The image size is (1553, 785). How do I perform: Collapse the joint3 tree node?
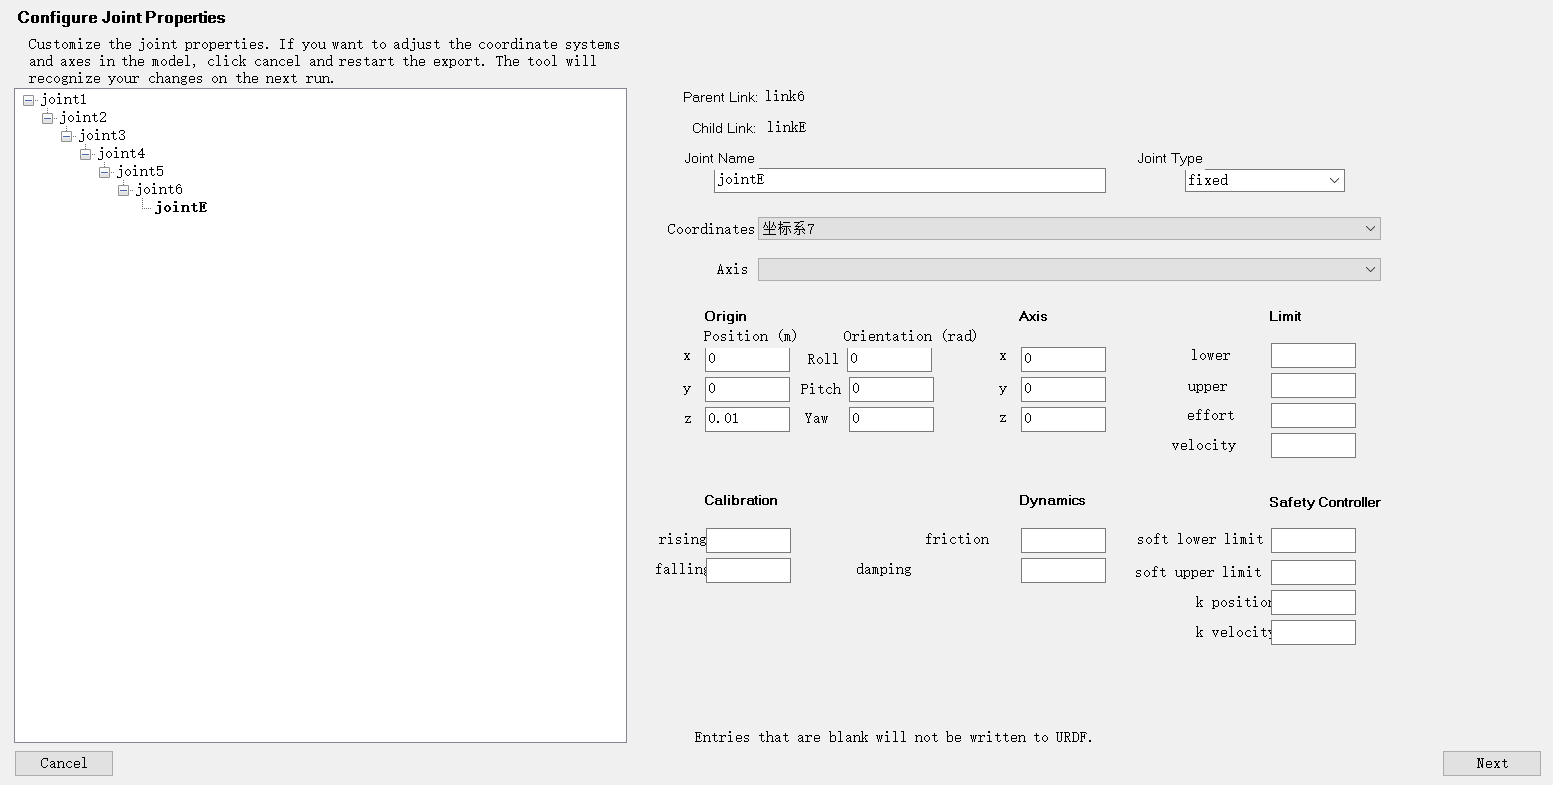tap(66, 136)
